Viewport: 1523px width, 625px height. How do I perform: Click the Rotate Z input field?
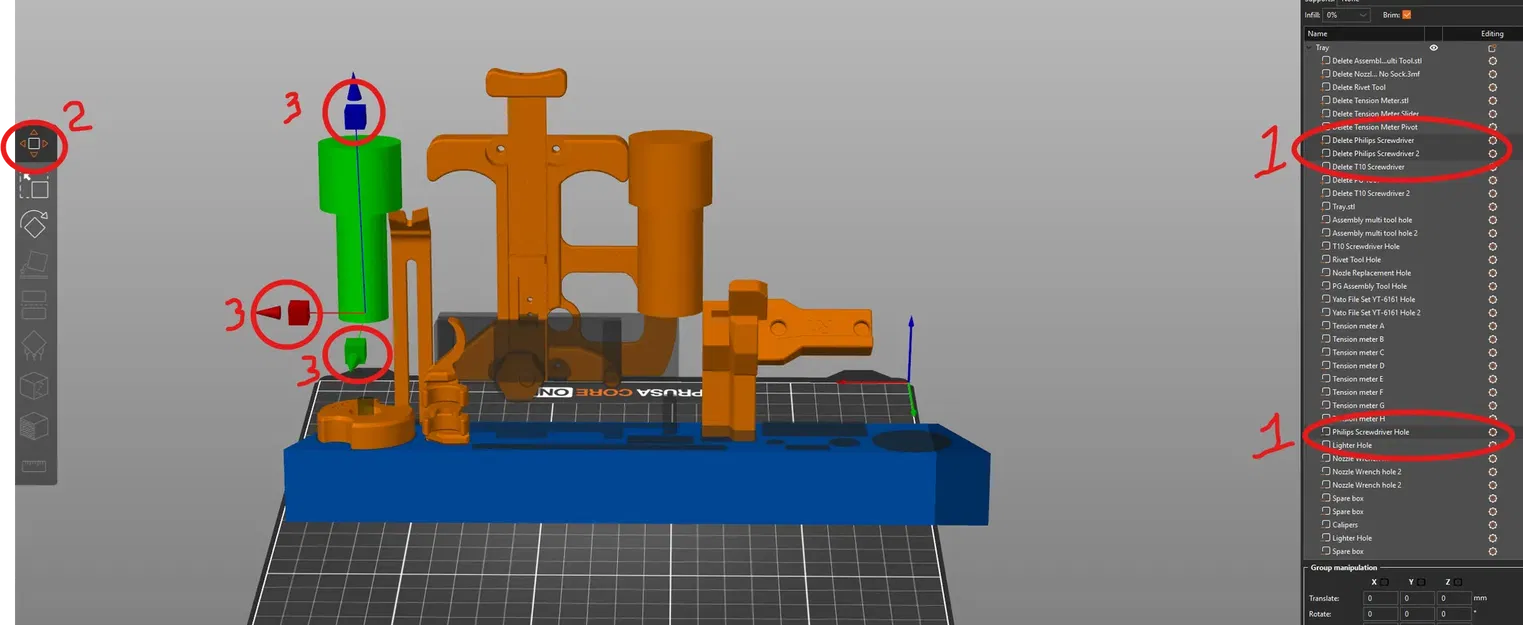tap(1454, 614)
